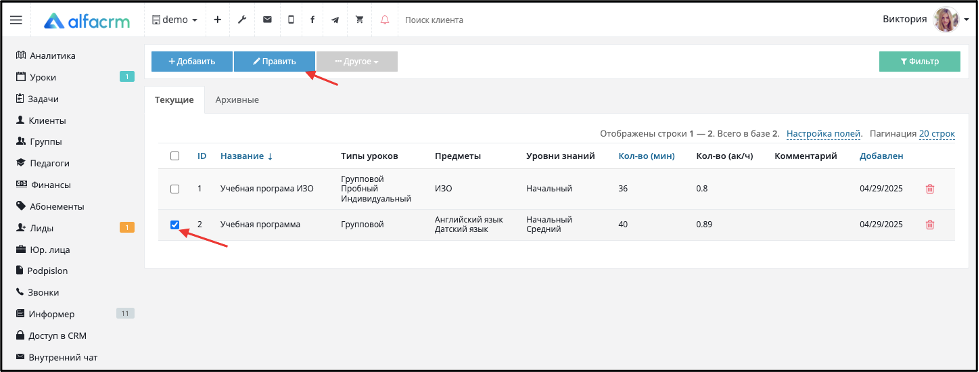
Task: Open the hamburger sidebar menu
Action: point(16,20)
